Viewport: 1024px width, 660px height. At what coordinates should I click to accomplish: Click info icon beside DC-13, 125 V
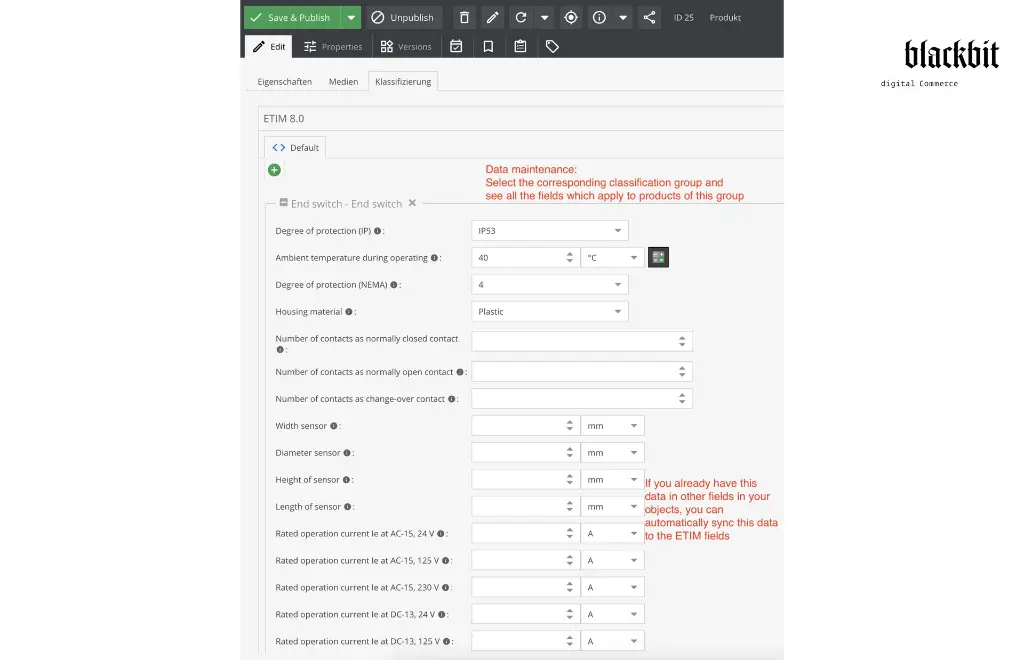point(447,642)
